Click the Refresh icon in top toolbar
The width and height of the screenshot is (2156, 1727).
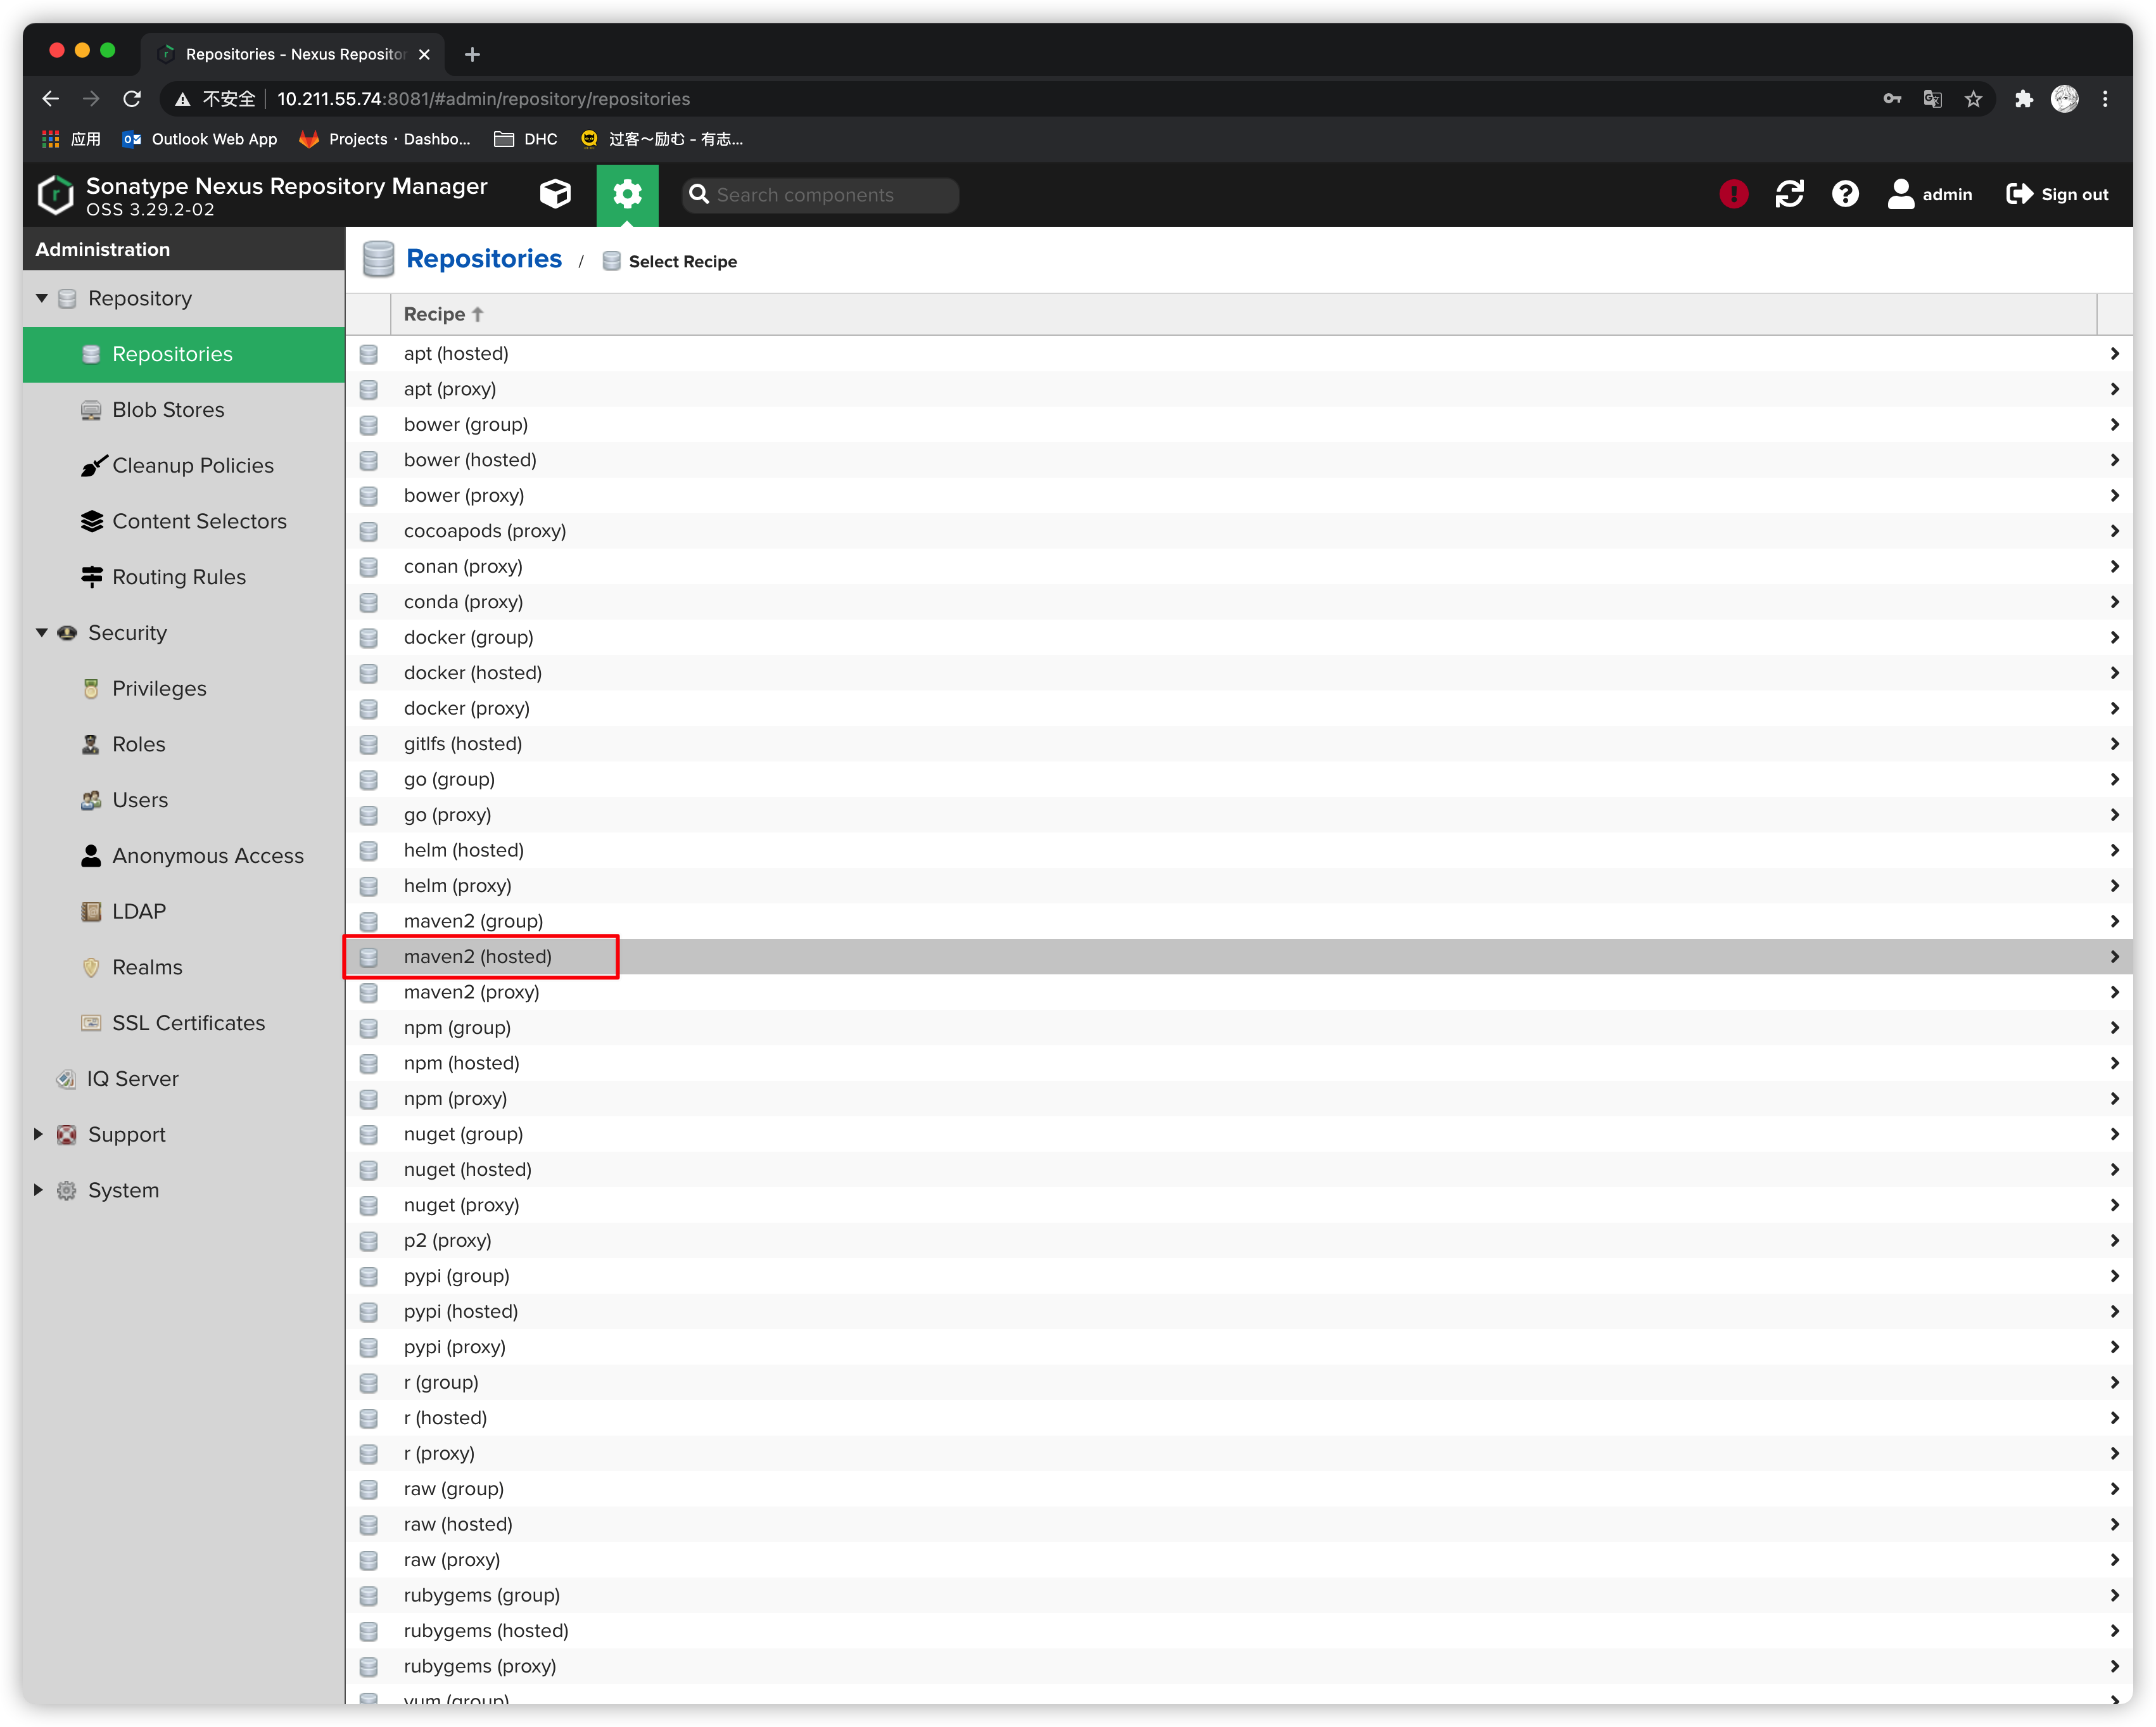tap(1790, 194)
